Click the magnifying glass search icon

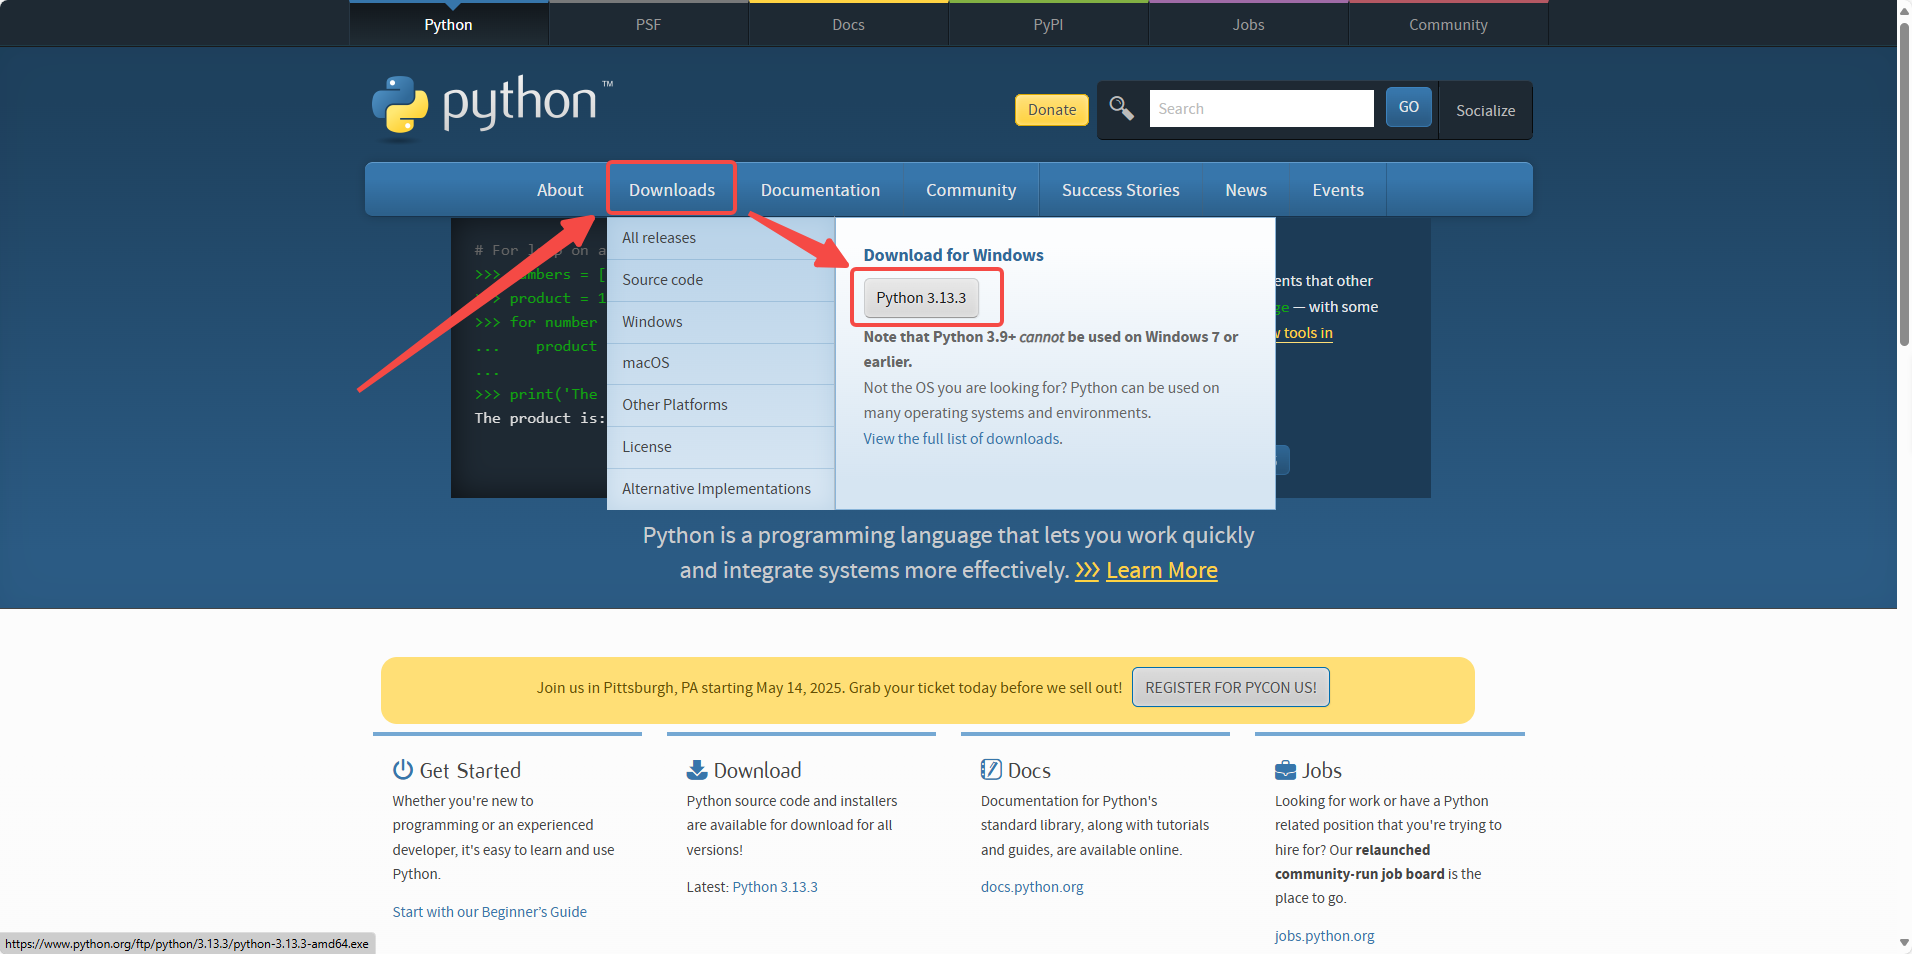point(1122,108)
